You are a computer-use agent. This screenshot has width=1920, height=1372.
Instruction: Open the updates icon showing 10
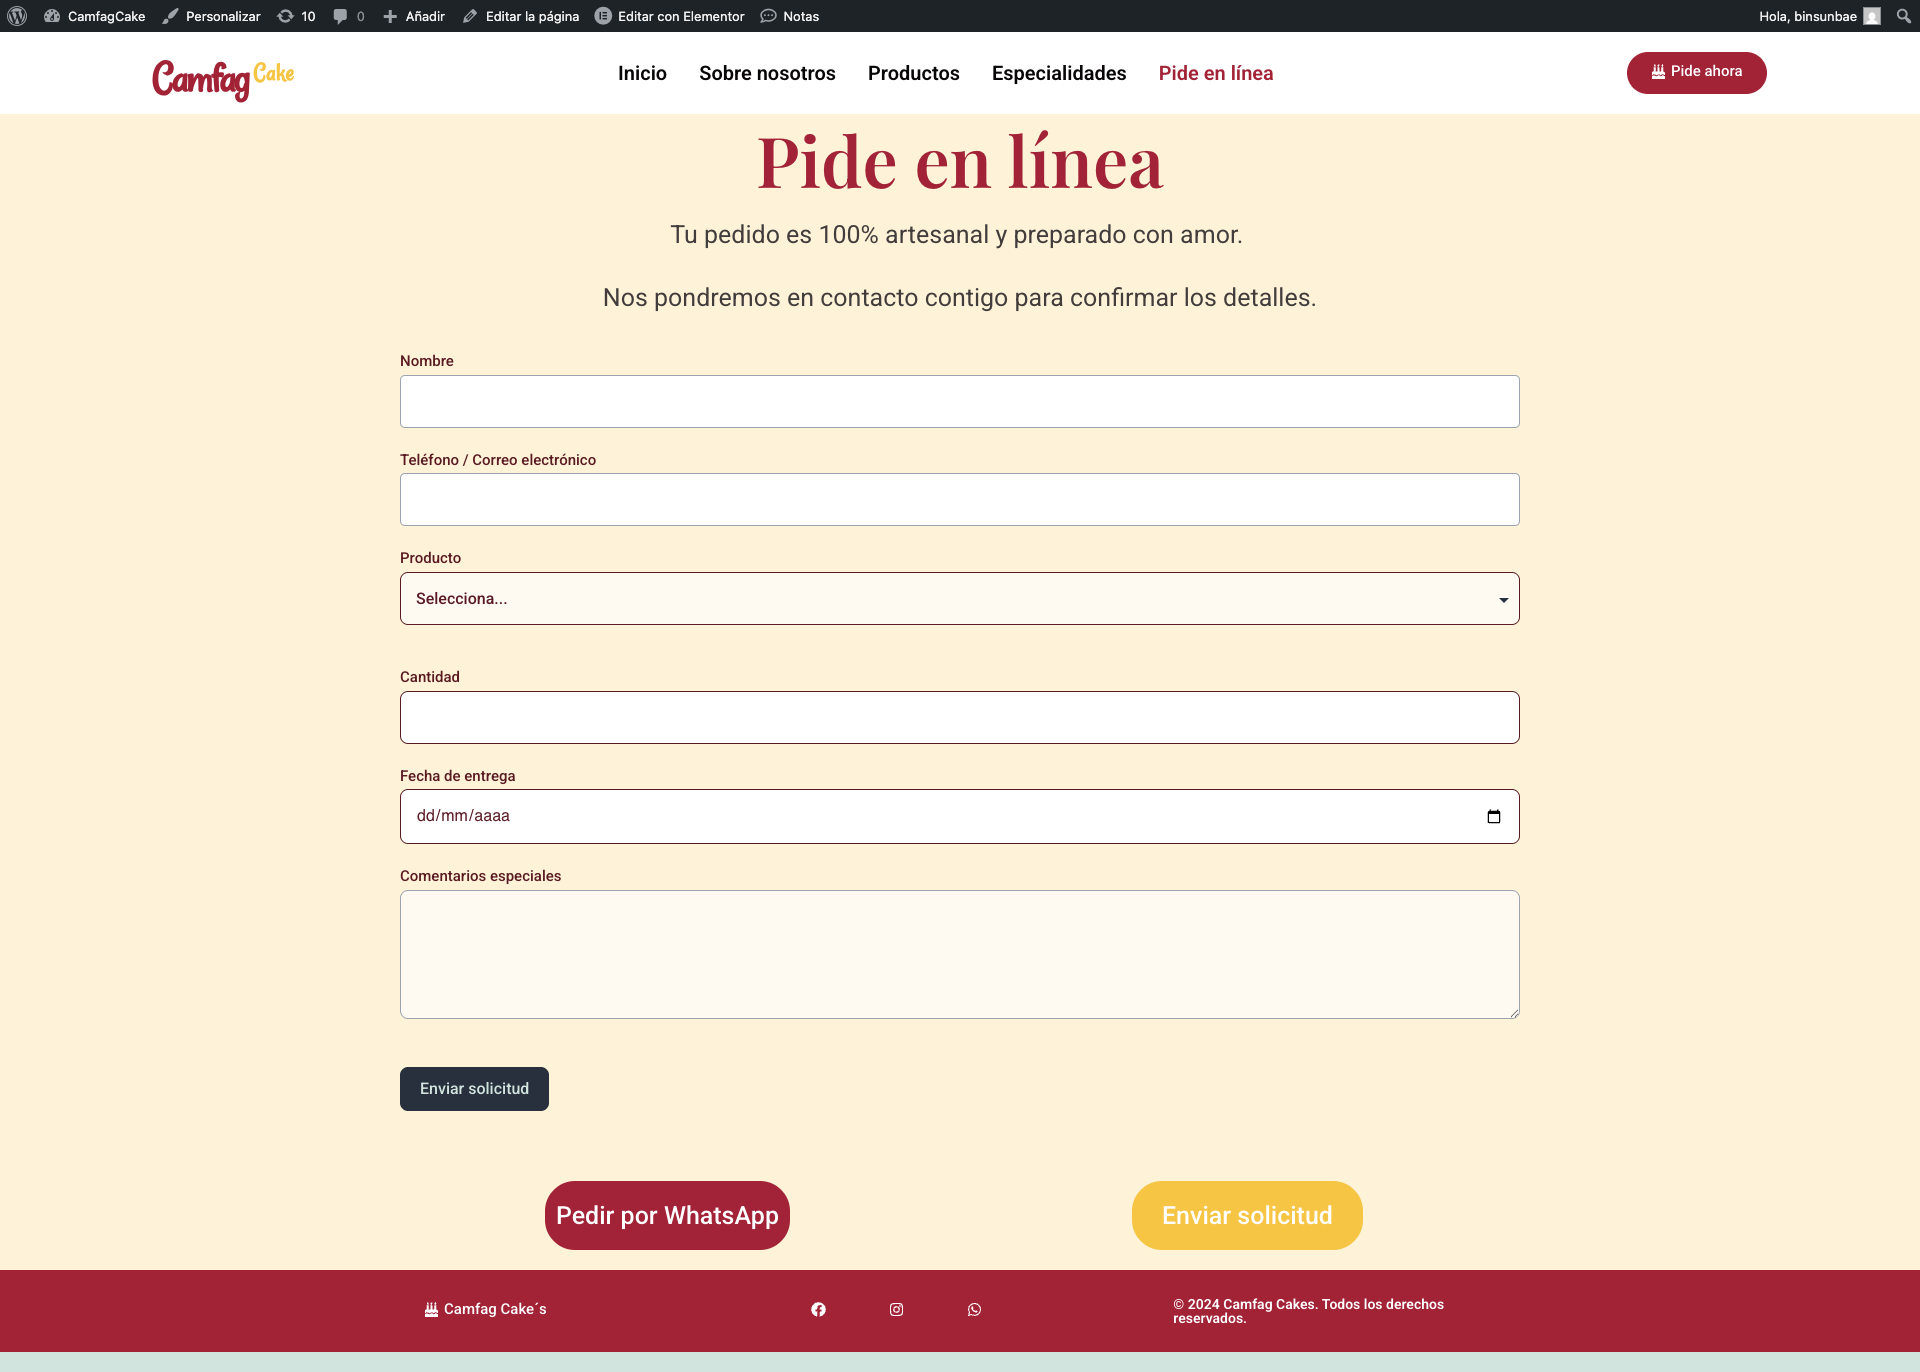click(296, 16)
